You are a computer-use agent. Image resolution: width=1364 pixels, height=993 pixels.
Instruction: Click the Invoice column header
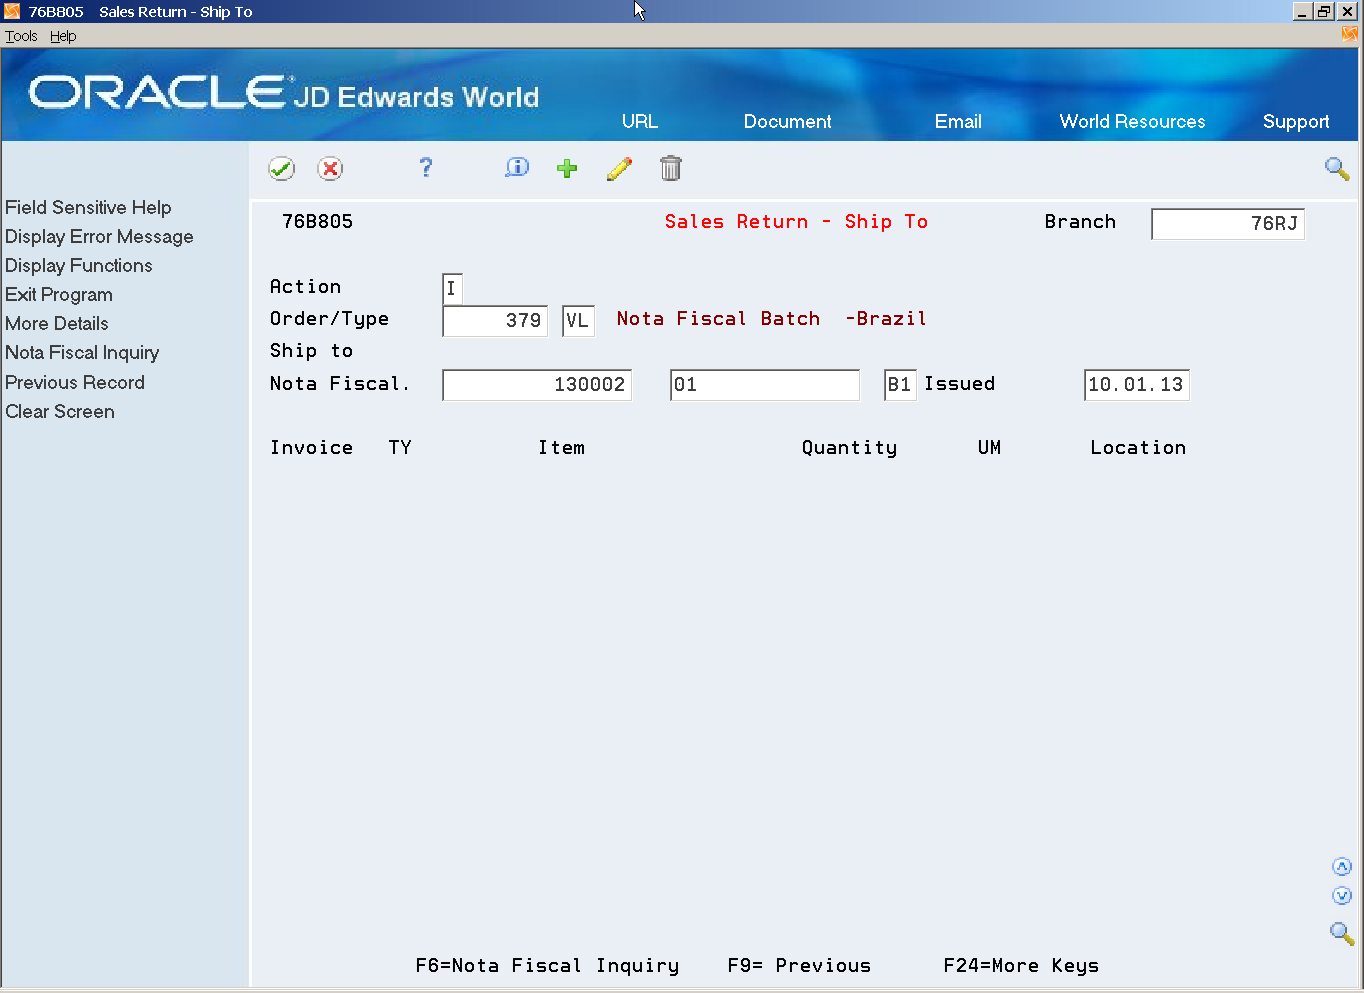coord(311,448)
